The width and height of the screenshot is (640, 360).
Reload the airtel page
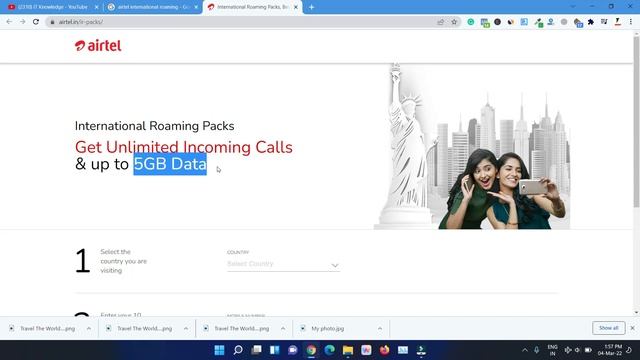tap(36, 22)
